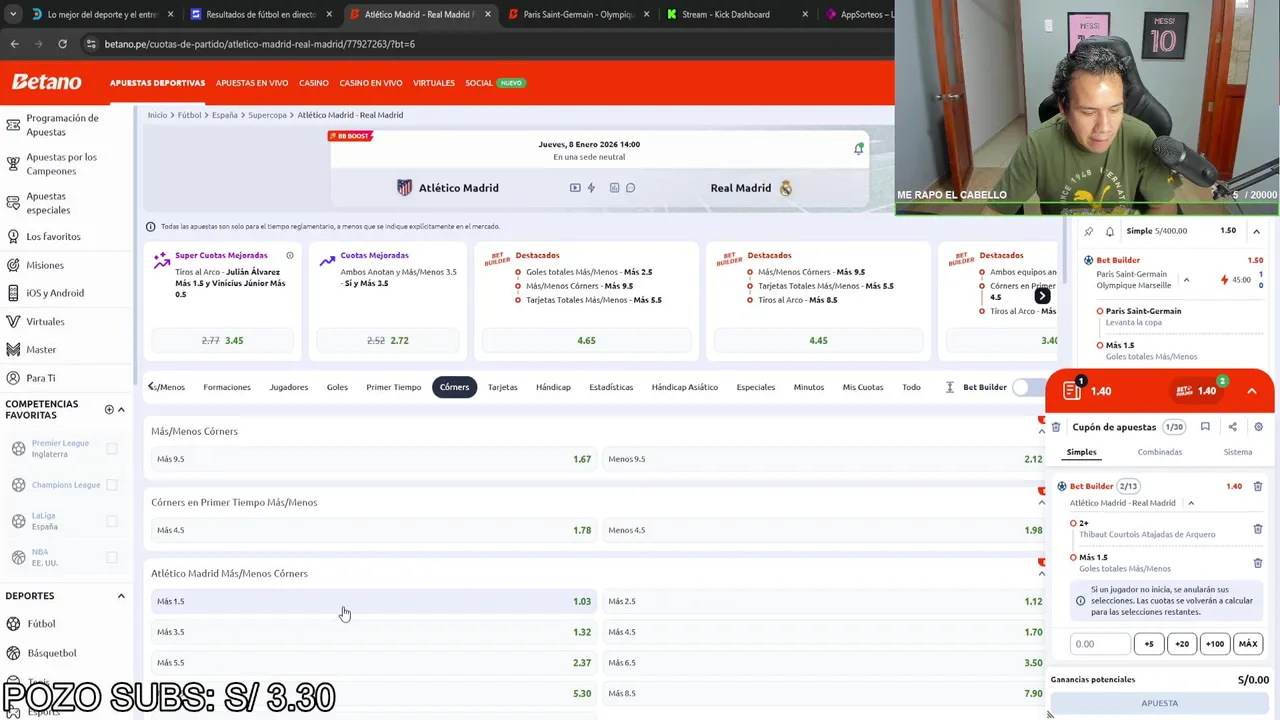1280x720 pixels.
Task: Collapse Paris Saint-Germain Olympique Marseille selections
Action: (1187, 280)
